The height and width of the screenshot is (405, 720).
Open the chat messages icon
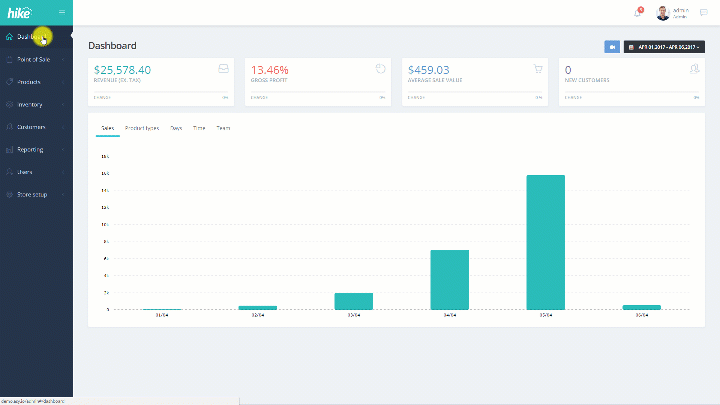coord(703,12)
